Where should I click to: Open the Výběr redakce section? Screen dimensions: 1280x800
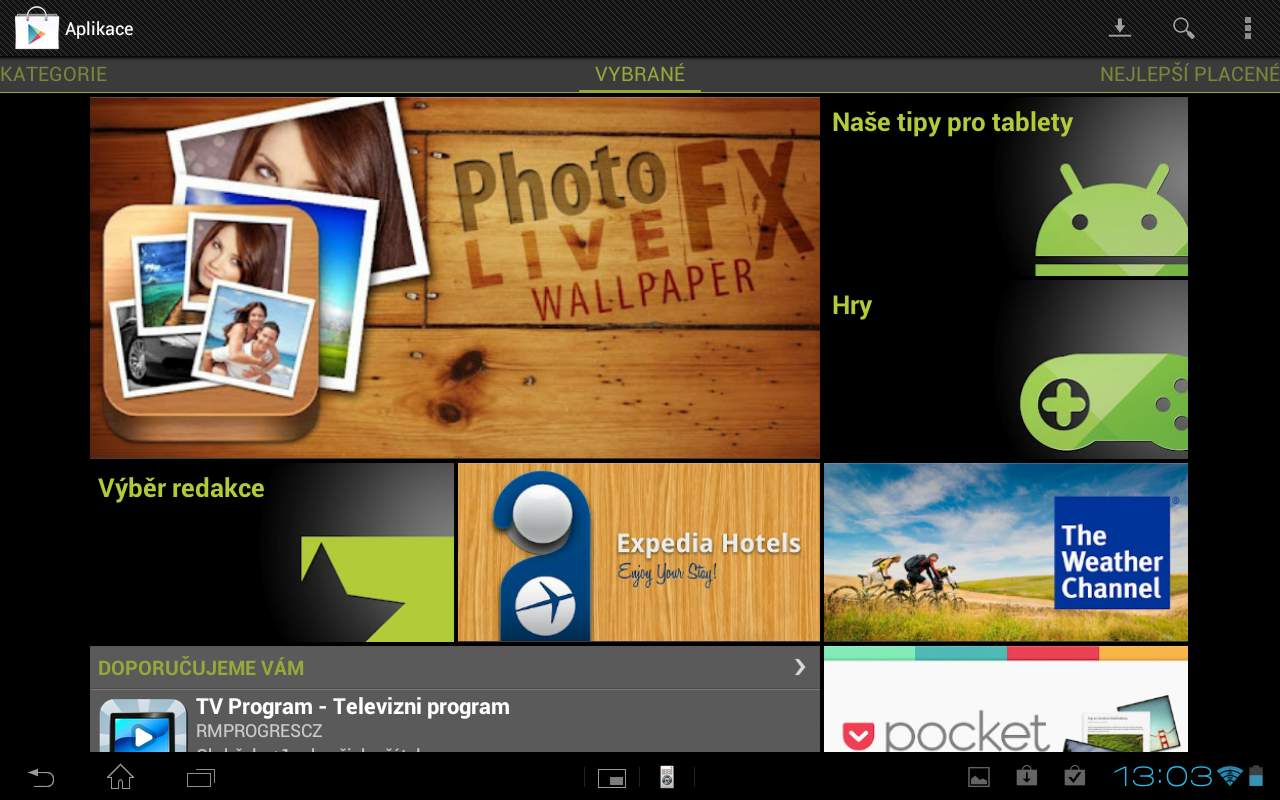pyautogui.click(x=272, y=551)
